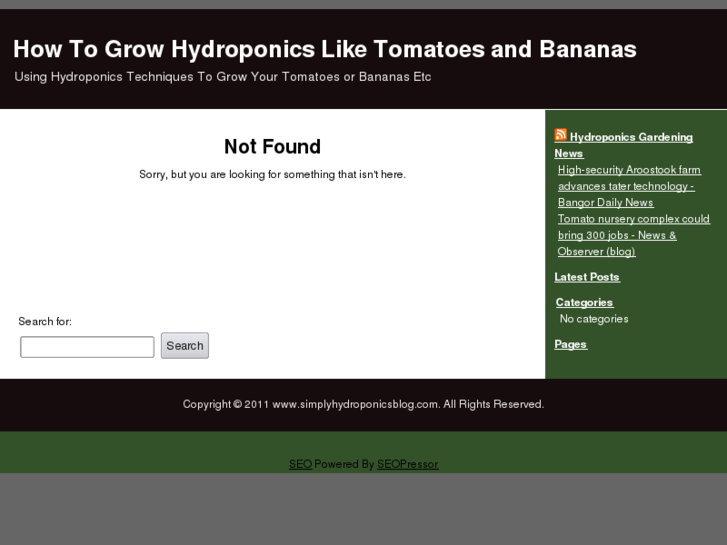Image resolution: width=727 pixels, height=545 pixels.
Task: Select the 'Not Found' heading text
Action: [x=272, y=147]
